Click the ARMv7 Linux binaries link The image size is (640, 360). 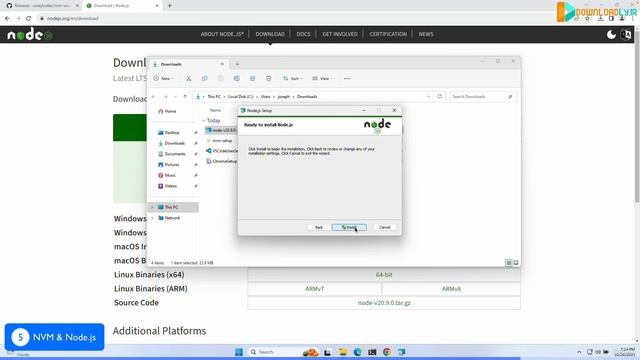tap(314, 289)
